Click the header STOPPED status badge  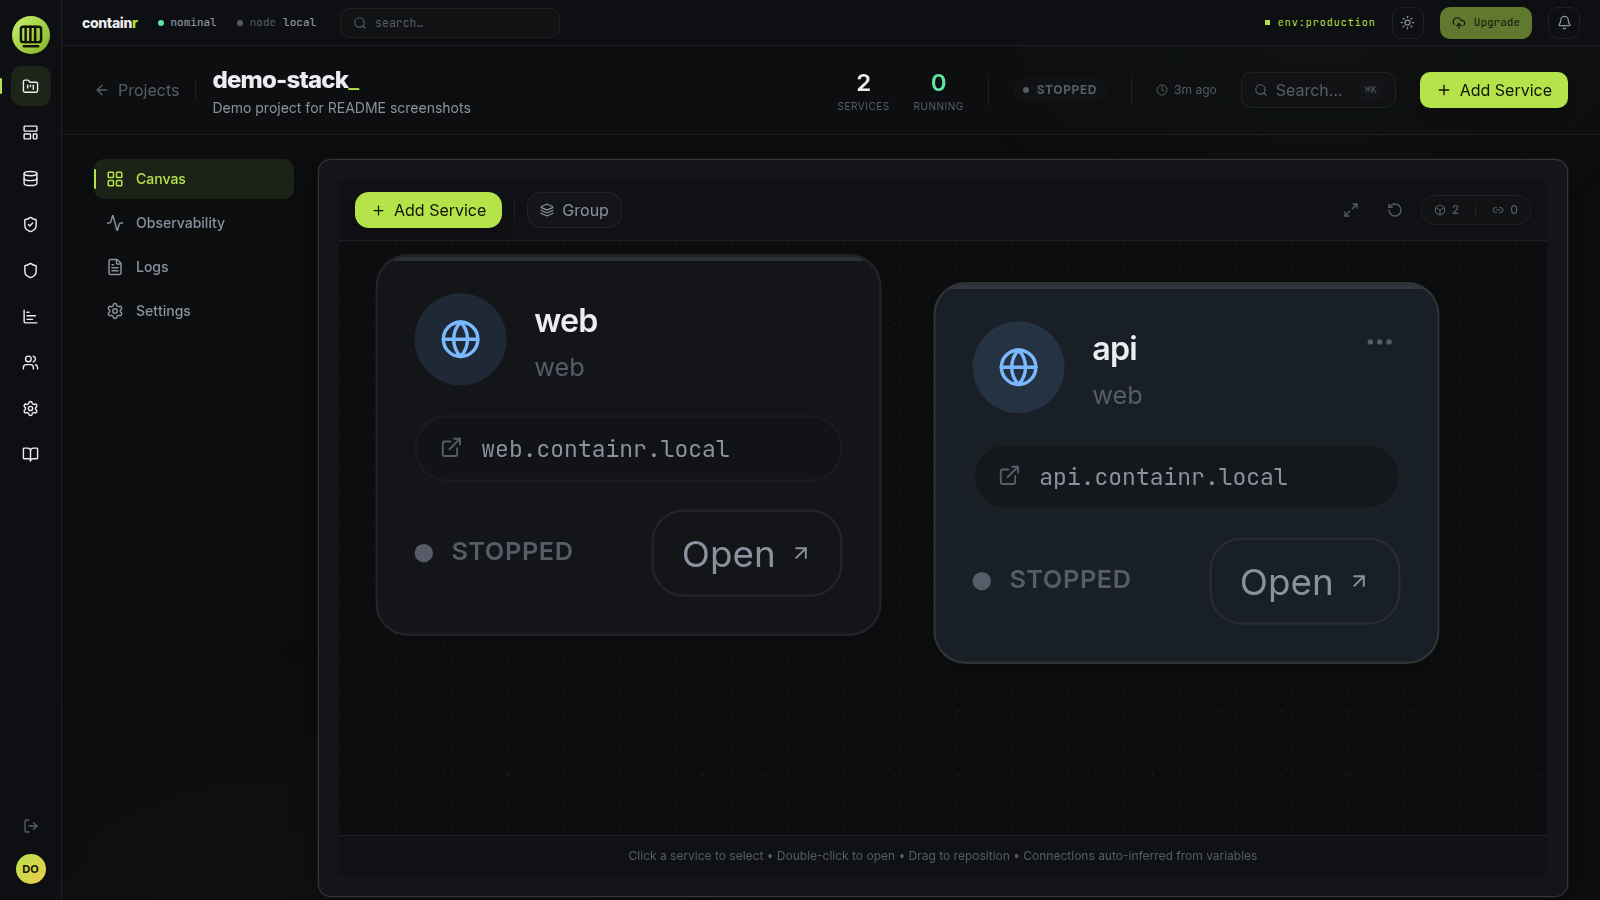coord(1059,90)
